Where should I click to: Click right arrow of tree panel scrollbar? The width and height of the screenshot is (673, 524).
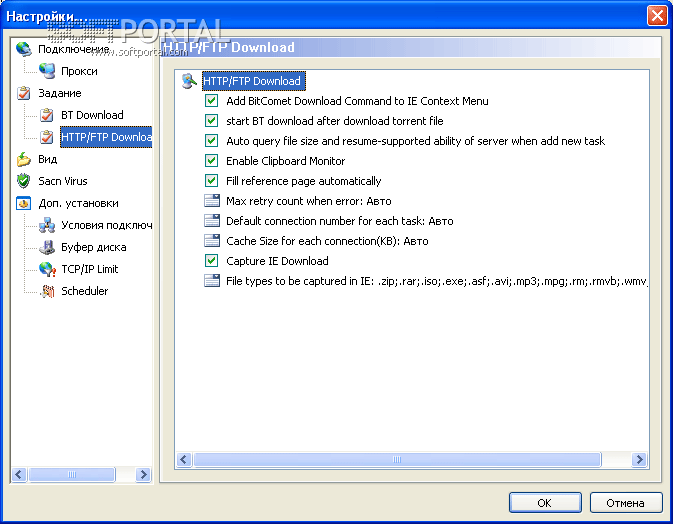point(144,474)
